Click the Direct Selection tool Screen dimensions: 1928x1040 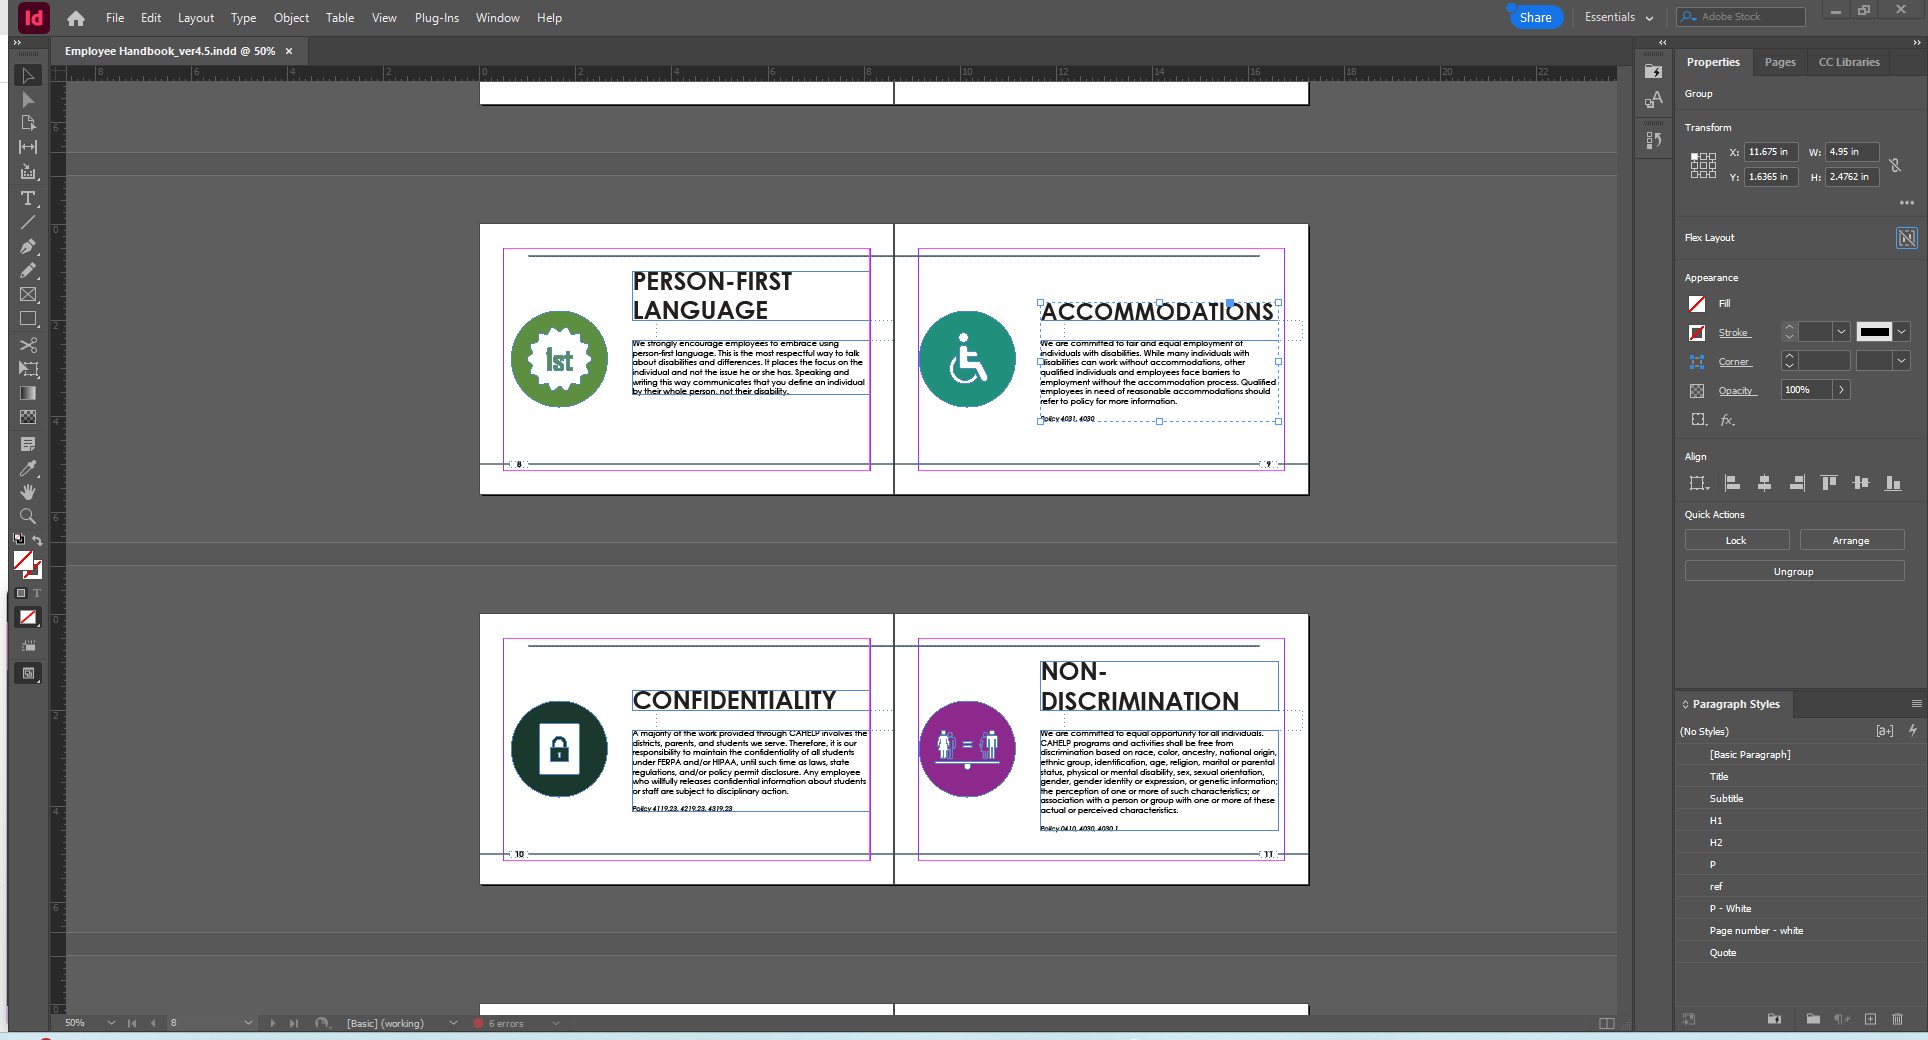coord(28,100)
